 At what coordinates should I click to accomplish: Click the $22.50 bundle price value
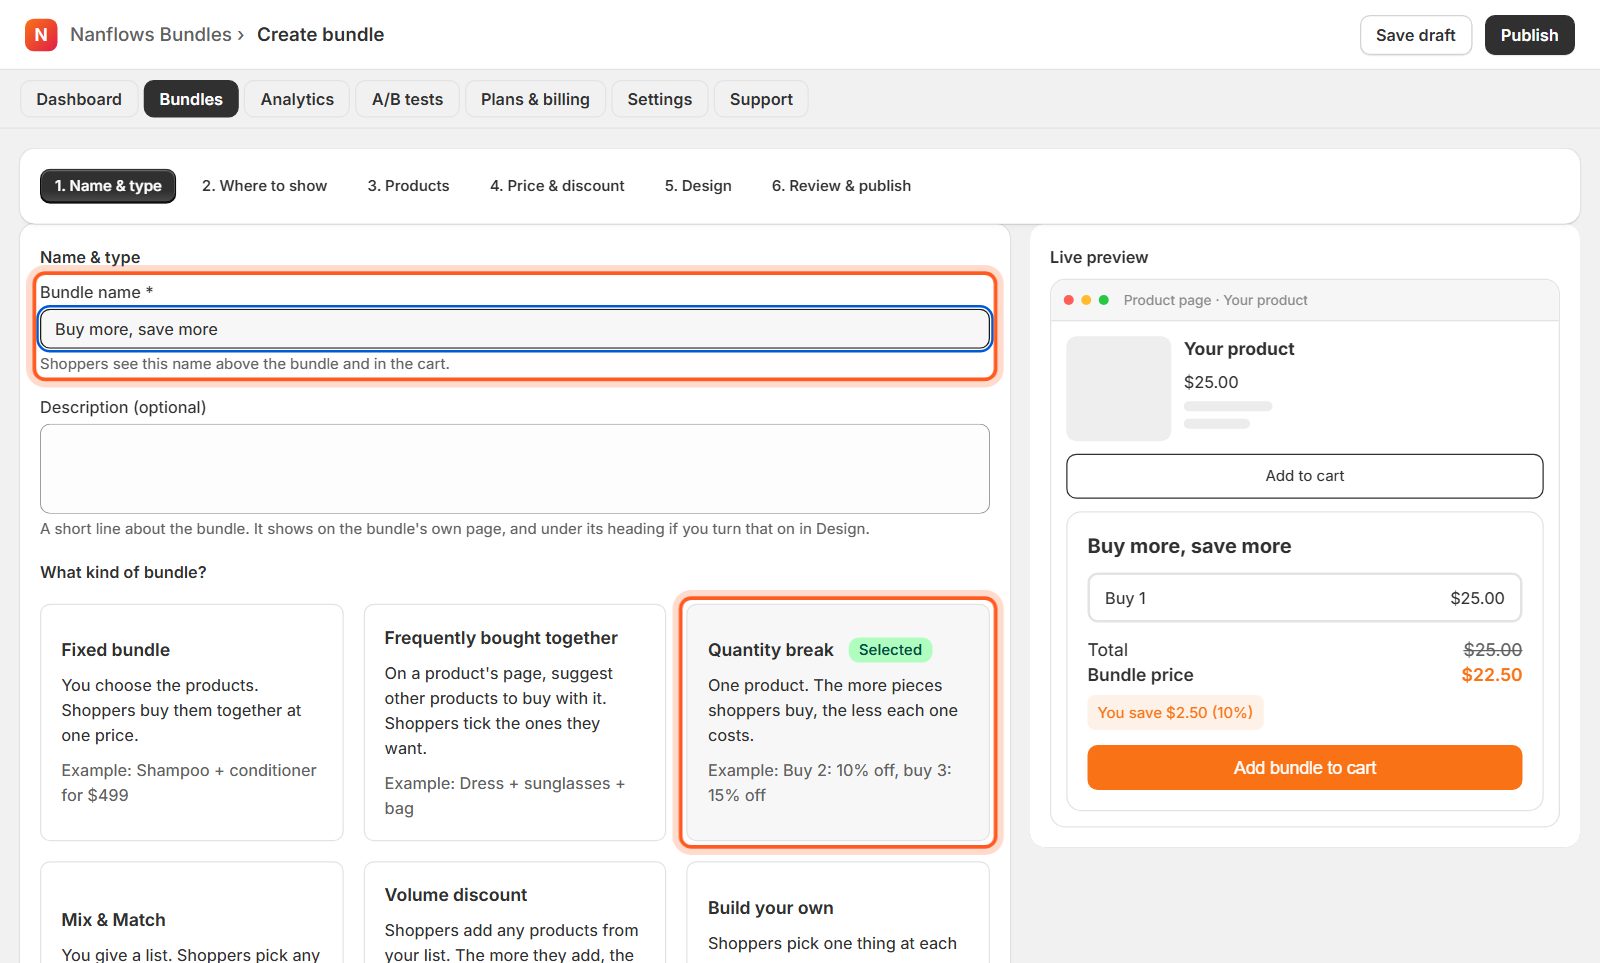pos(1491,675)
